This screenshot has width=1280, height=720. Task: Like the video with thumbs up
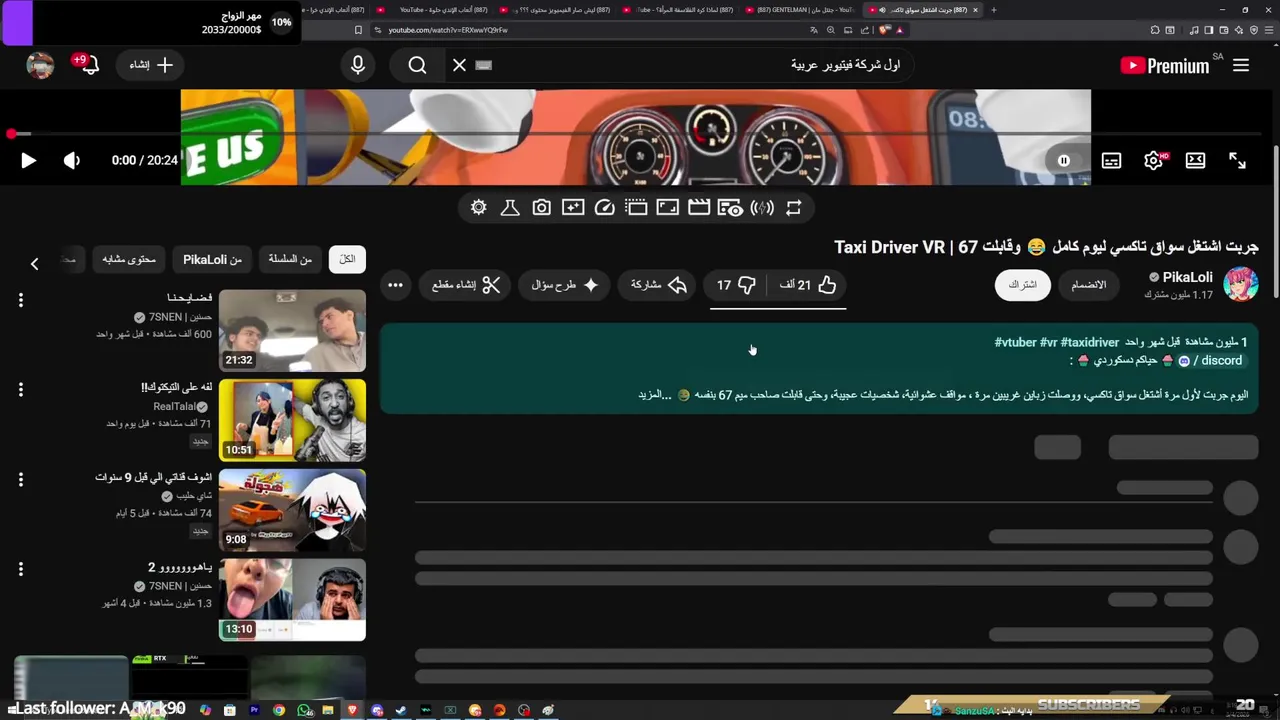(x=807, y=285)
